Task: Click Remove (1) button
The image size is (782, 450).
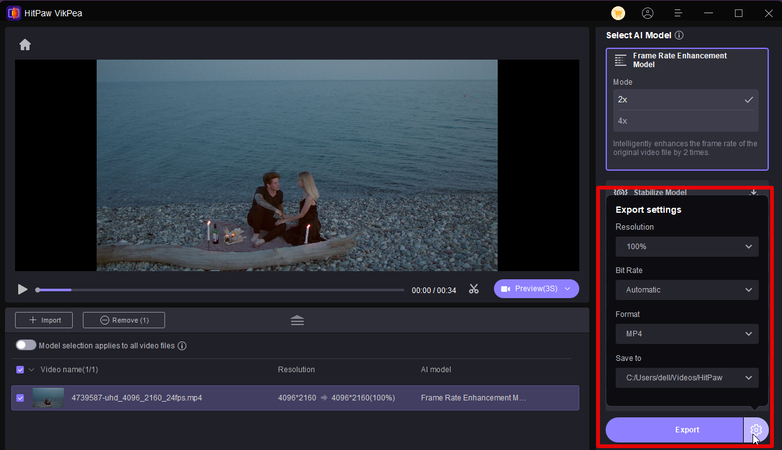Action: click(x=124, y=320)
